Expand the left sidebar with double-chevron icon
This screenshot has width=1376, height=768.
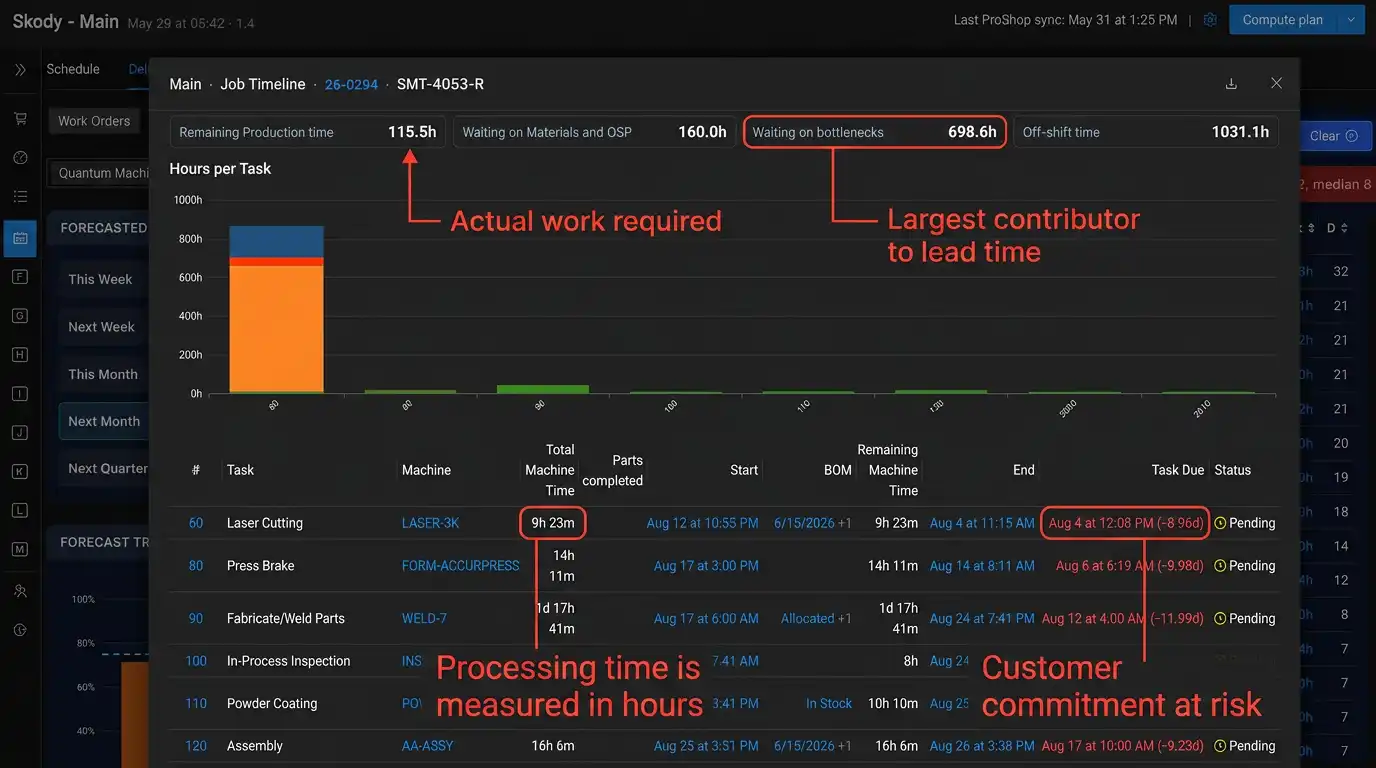pos(20,70)
